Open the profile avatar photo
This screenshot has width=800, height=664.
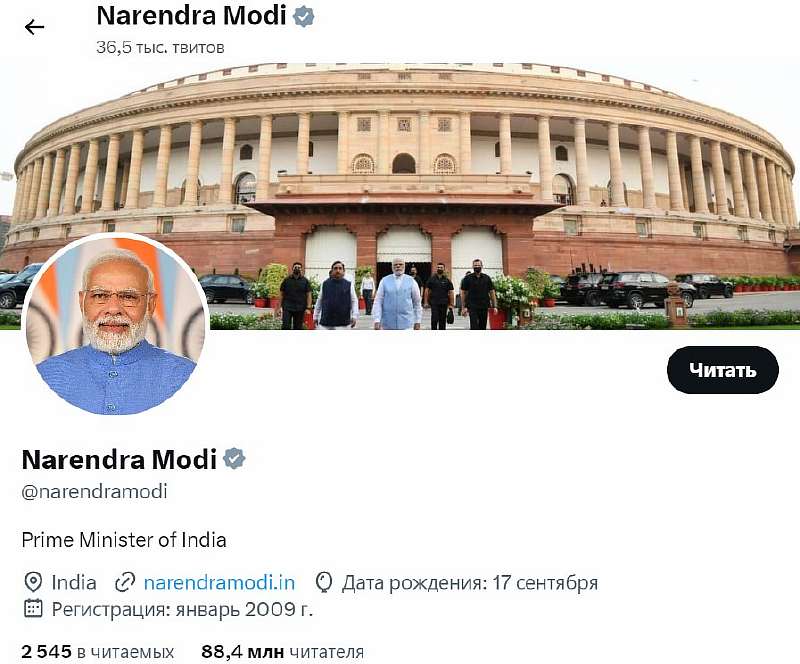115,325
